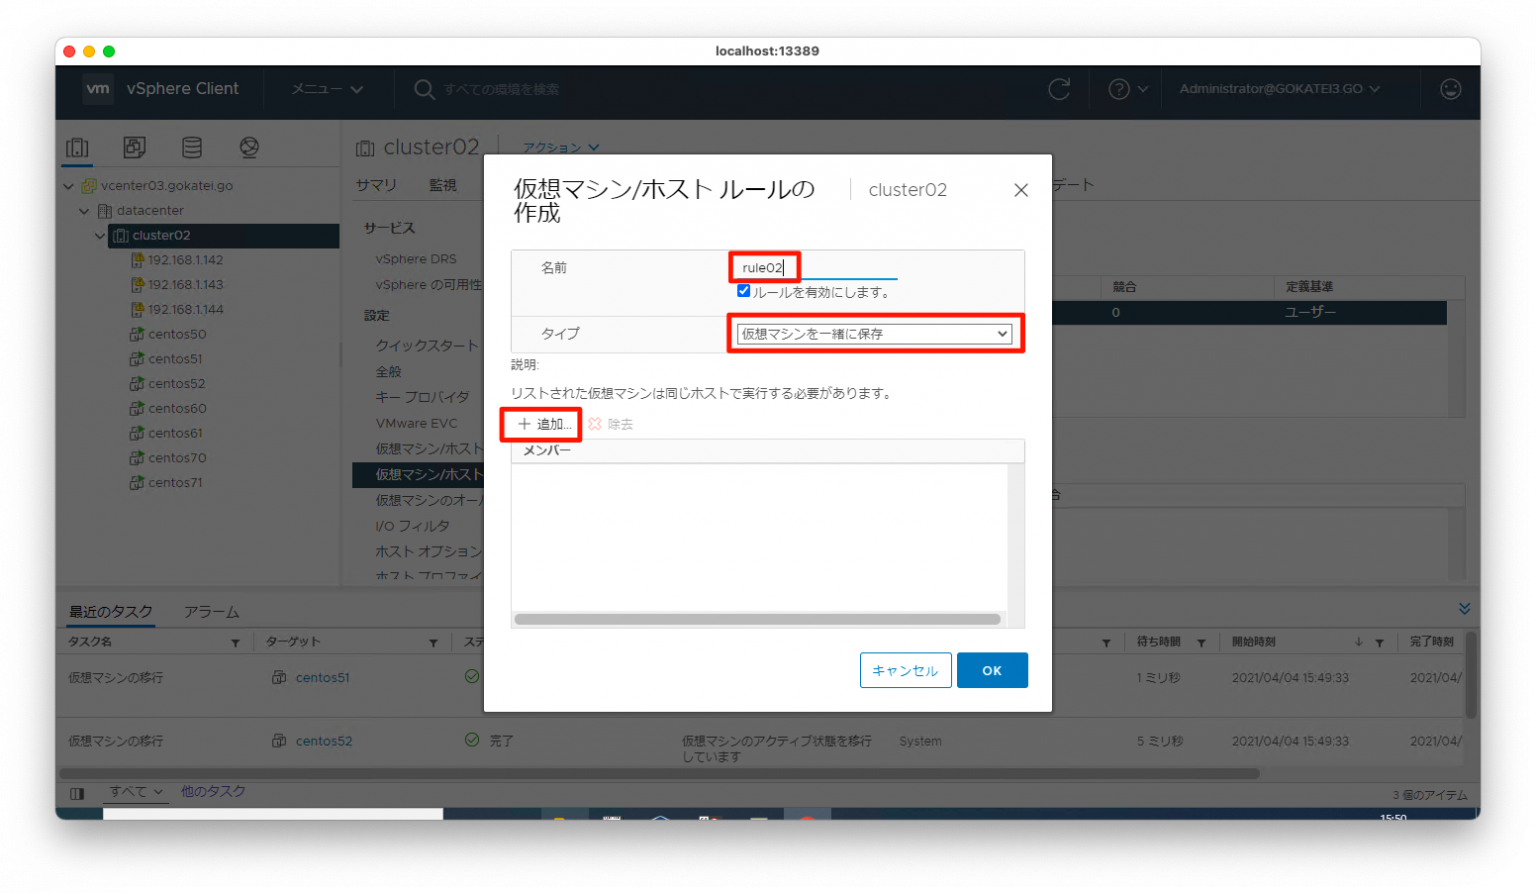Screen dimensions: 1536x893
Task: Confirm rule creation with OK button
Action: 992,670
